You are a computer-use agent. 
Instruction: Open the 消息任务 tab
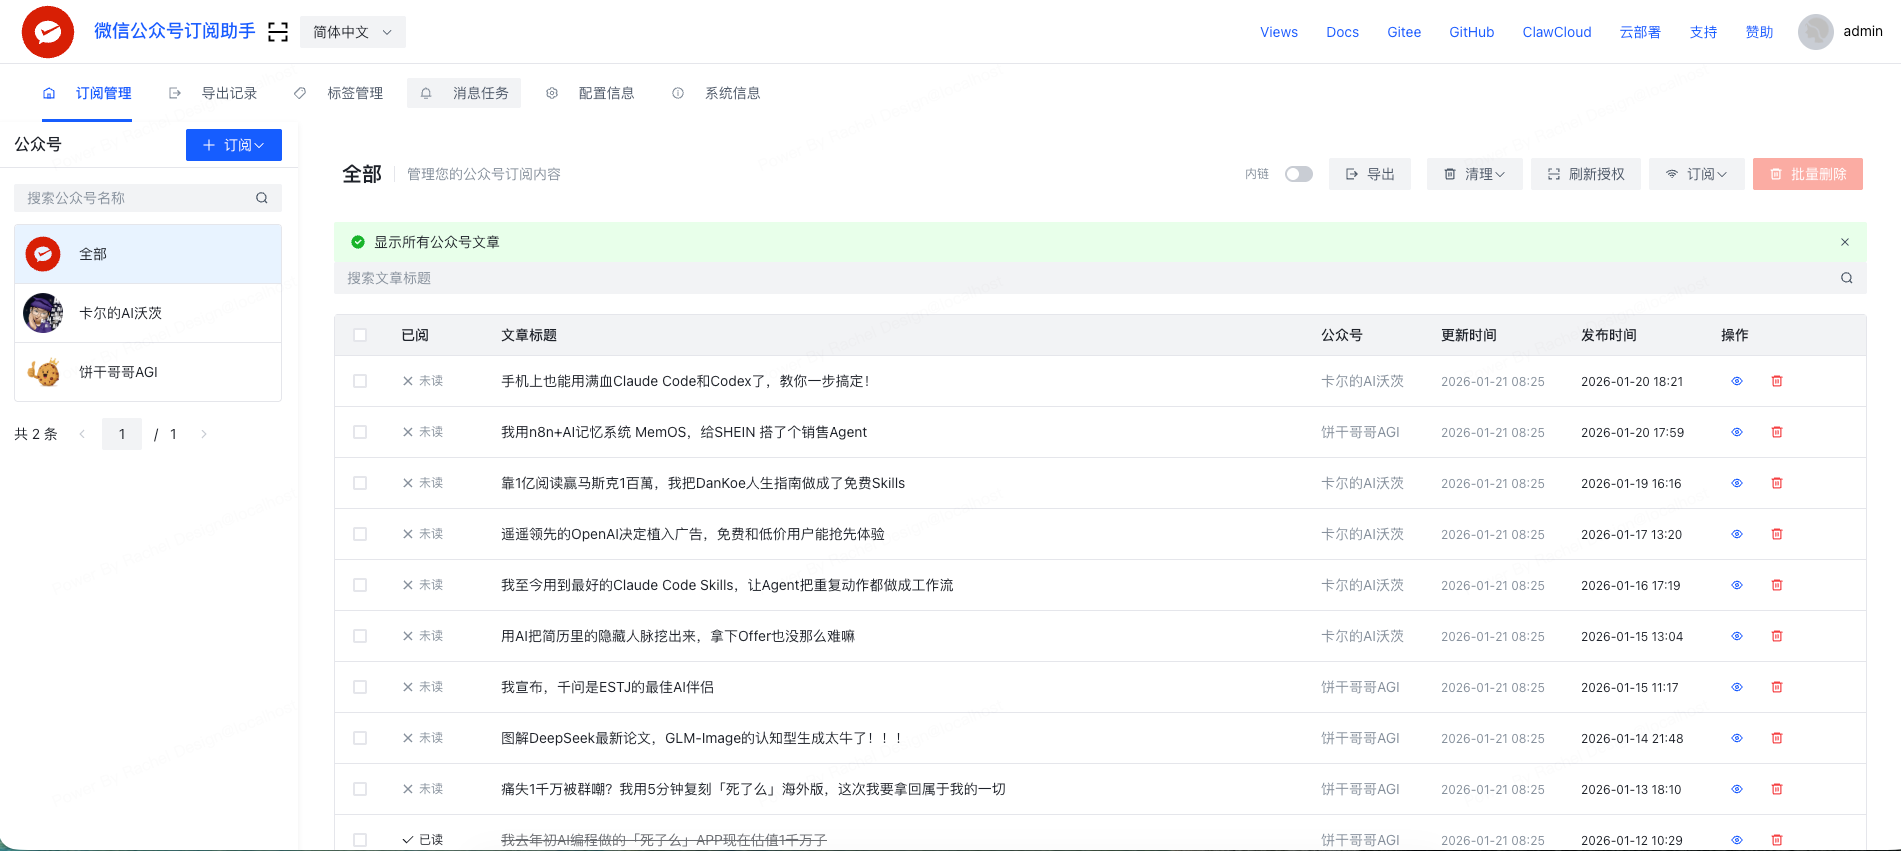(464, 93)
